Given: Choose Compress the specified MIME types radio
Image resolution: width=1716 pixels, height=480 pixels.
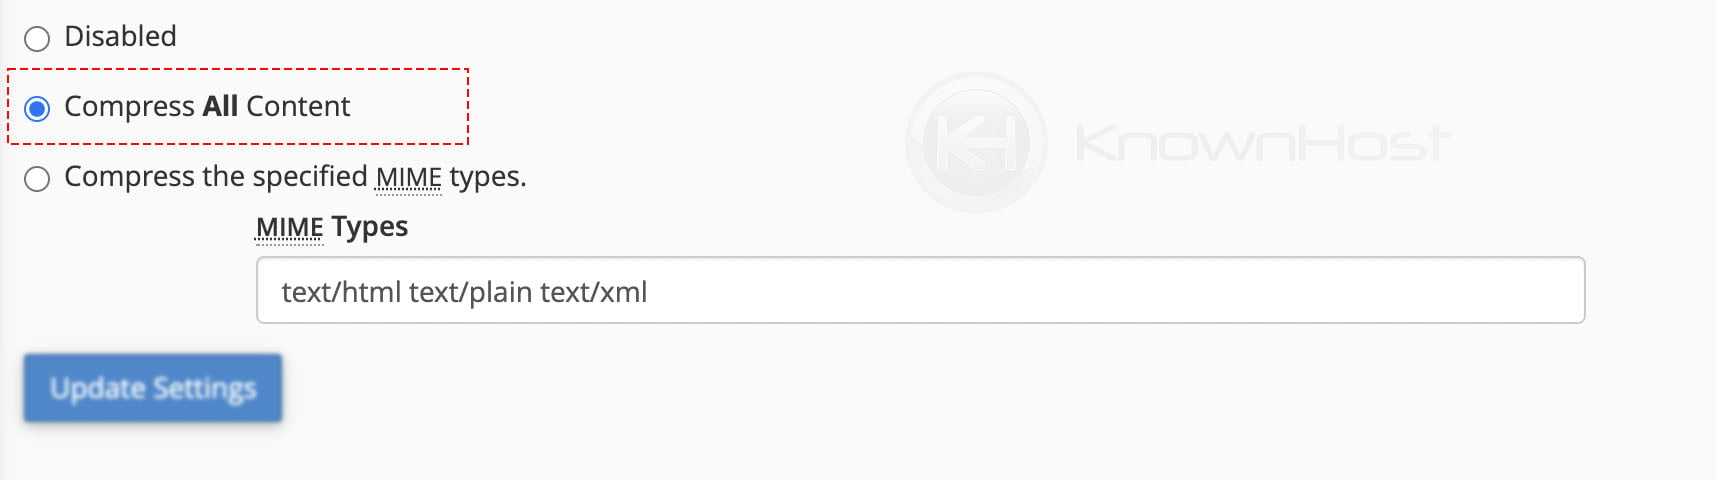Looking at the screenshot, I should 37,179.
